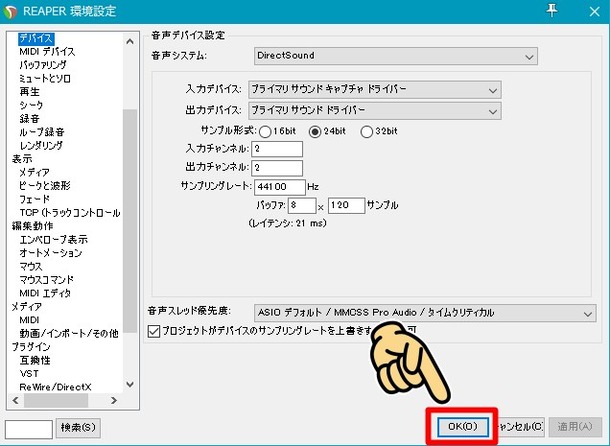Click the buffer sample field showing 120
Image resolution: width=610 pixels, height=446 pixels.
[x=346, y=205]
